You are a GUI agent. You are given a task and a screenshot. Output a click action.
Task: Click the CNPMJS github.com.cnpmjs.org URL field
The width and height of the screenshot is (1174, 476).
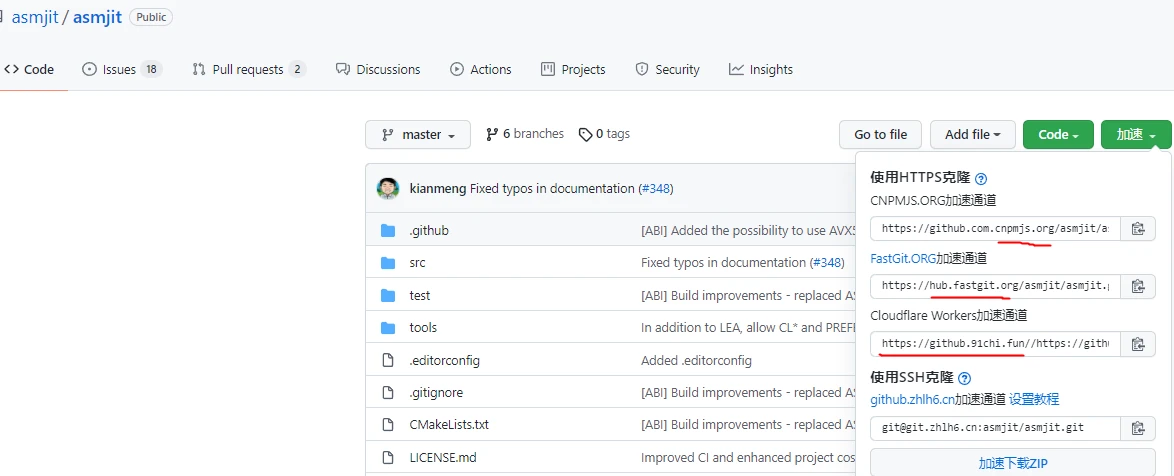click(x=995, y=229)
